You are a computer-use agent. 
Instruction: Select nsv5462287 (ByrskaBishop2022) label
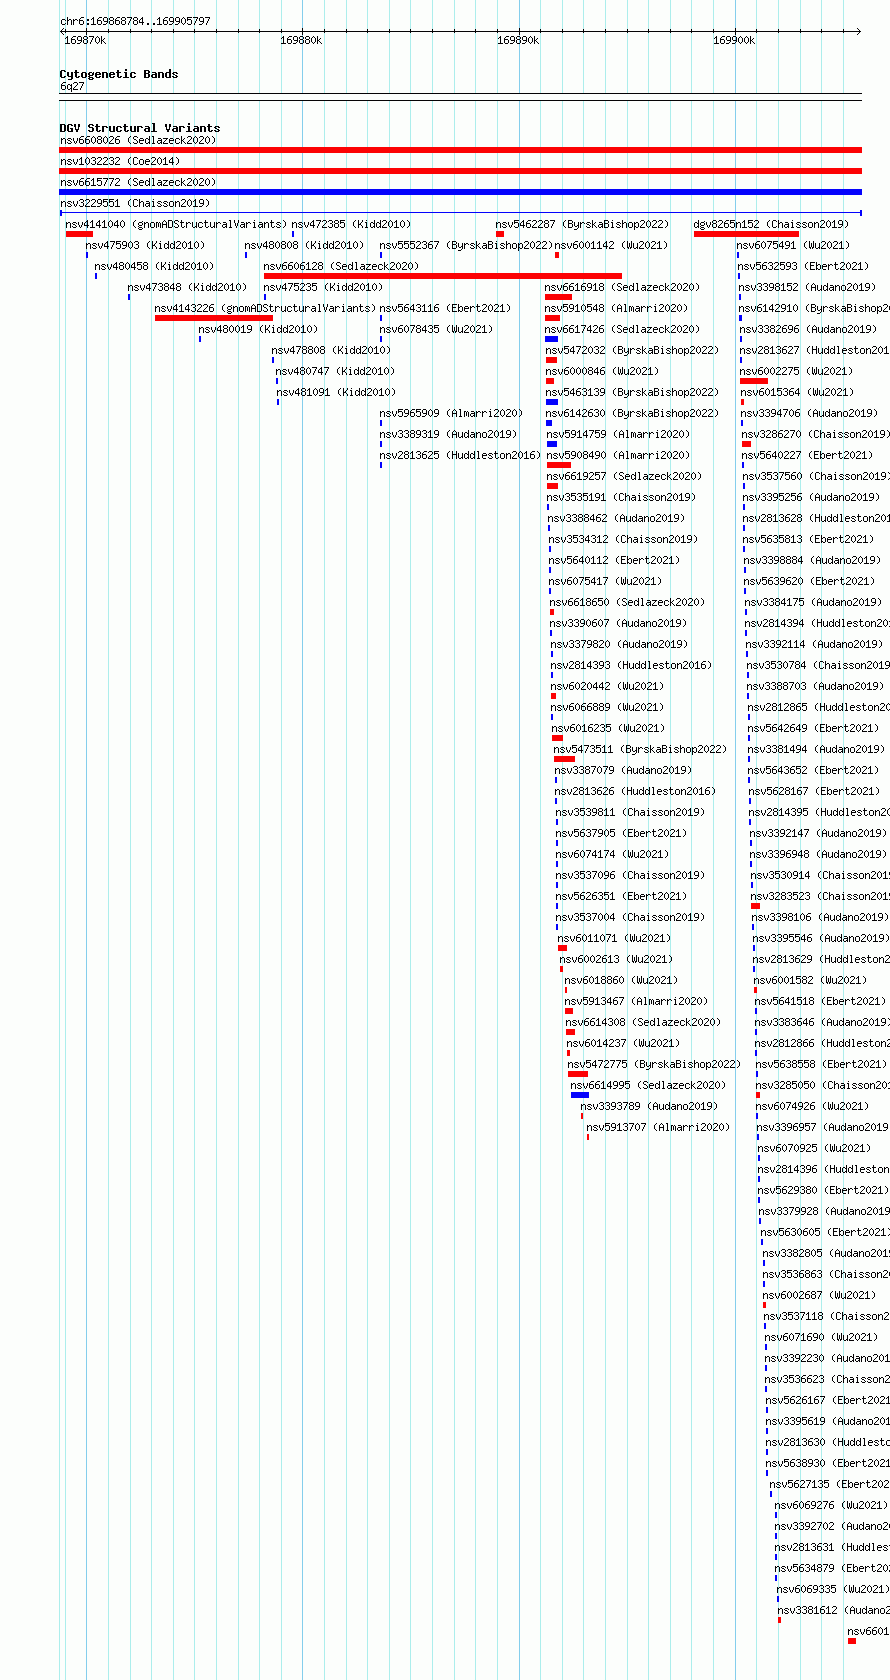pyautogui.click(x=582, y=224)
